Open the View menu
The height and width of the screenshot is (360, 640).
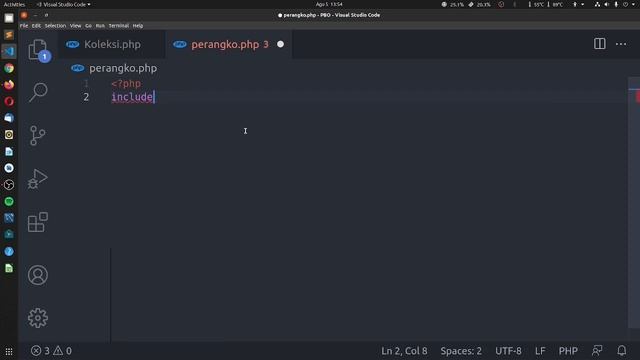76,26
